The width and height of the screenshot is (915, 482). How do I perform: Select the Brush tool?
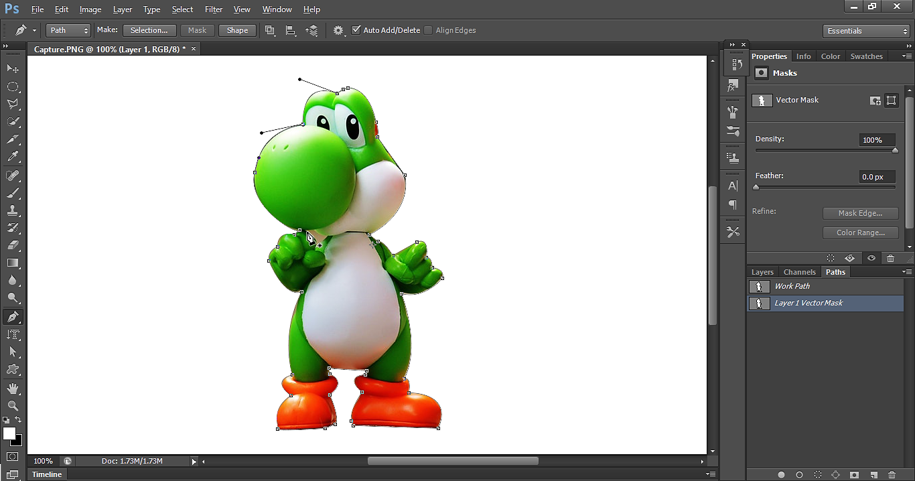coord(12,193)
